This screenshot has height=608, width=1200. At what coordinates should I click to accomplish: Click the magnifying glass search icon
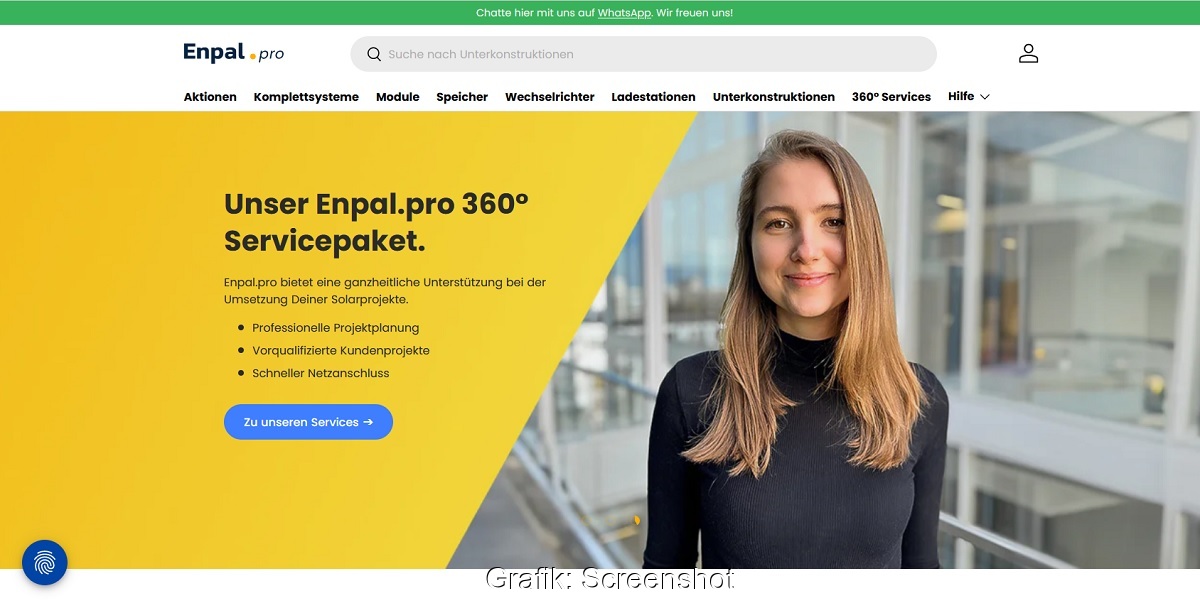click(x=374, y=54)
